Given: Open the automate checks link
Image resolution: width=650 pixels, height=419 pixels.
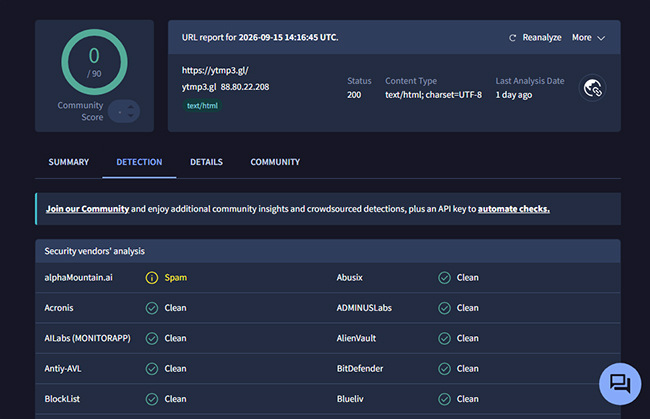Looking at the screenshot, I should tap(514, 209).
